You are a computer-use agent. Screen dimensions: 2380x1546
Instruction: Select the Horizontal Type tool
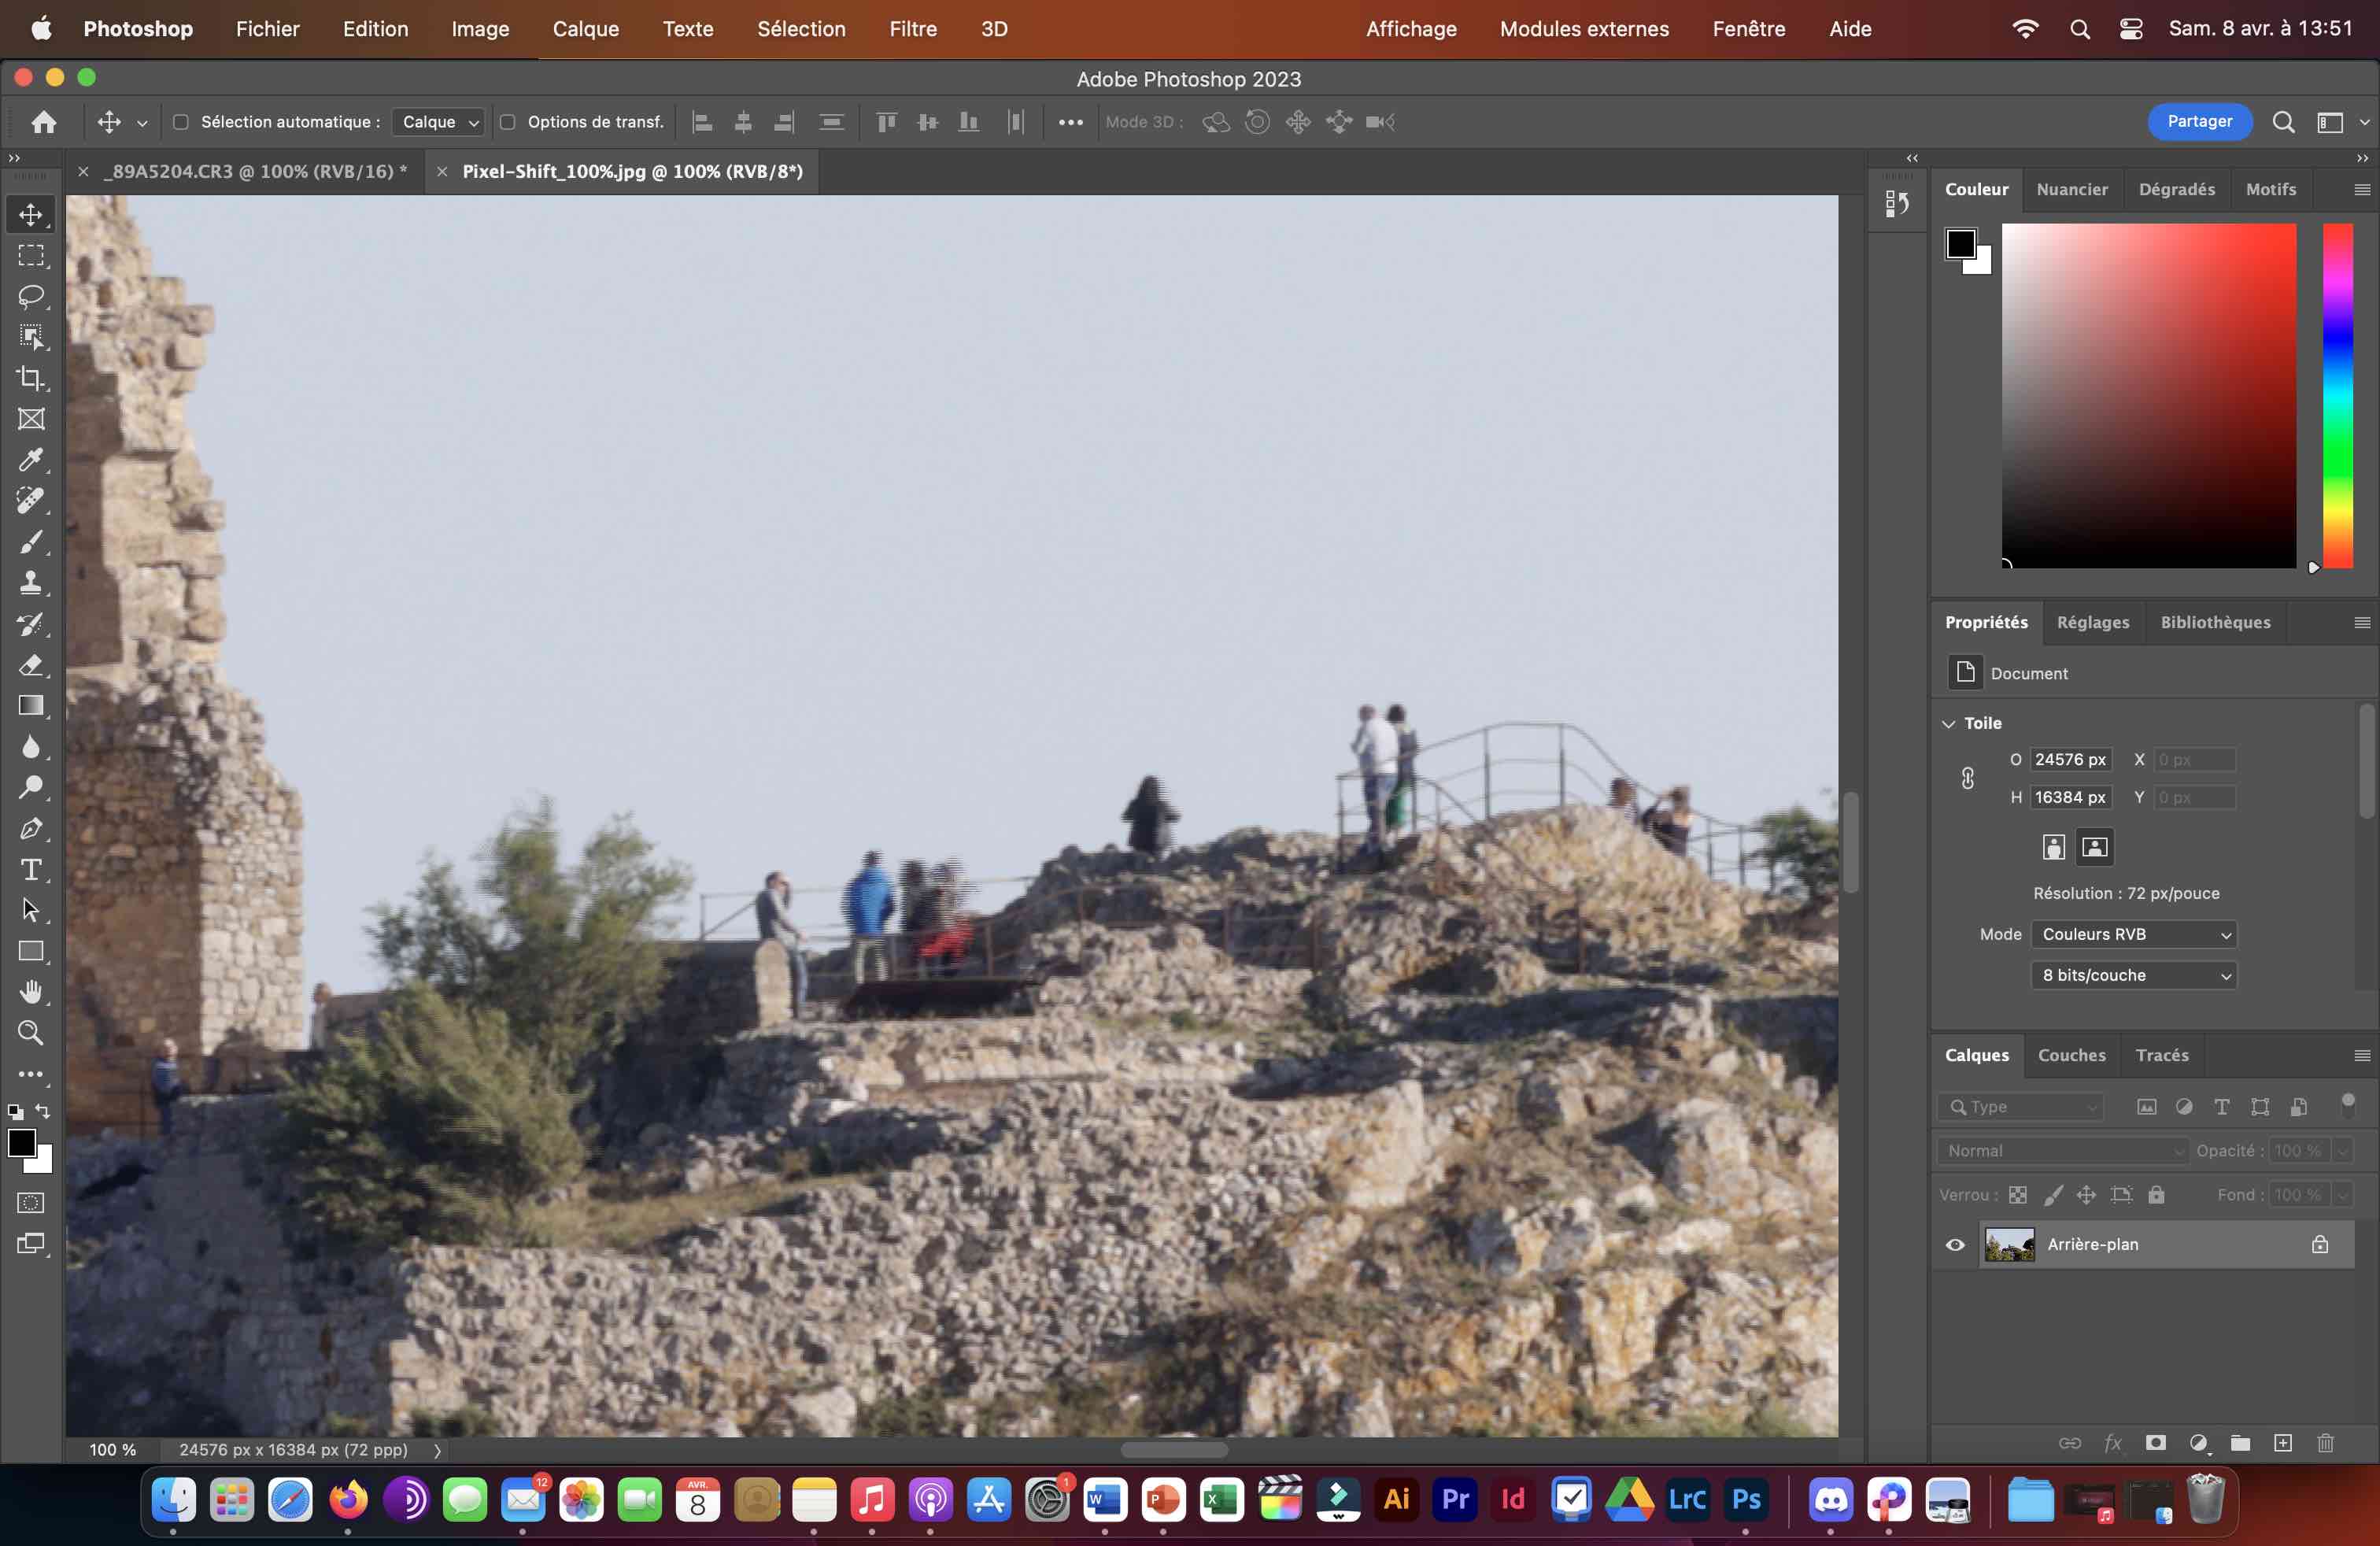31,870
